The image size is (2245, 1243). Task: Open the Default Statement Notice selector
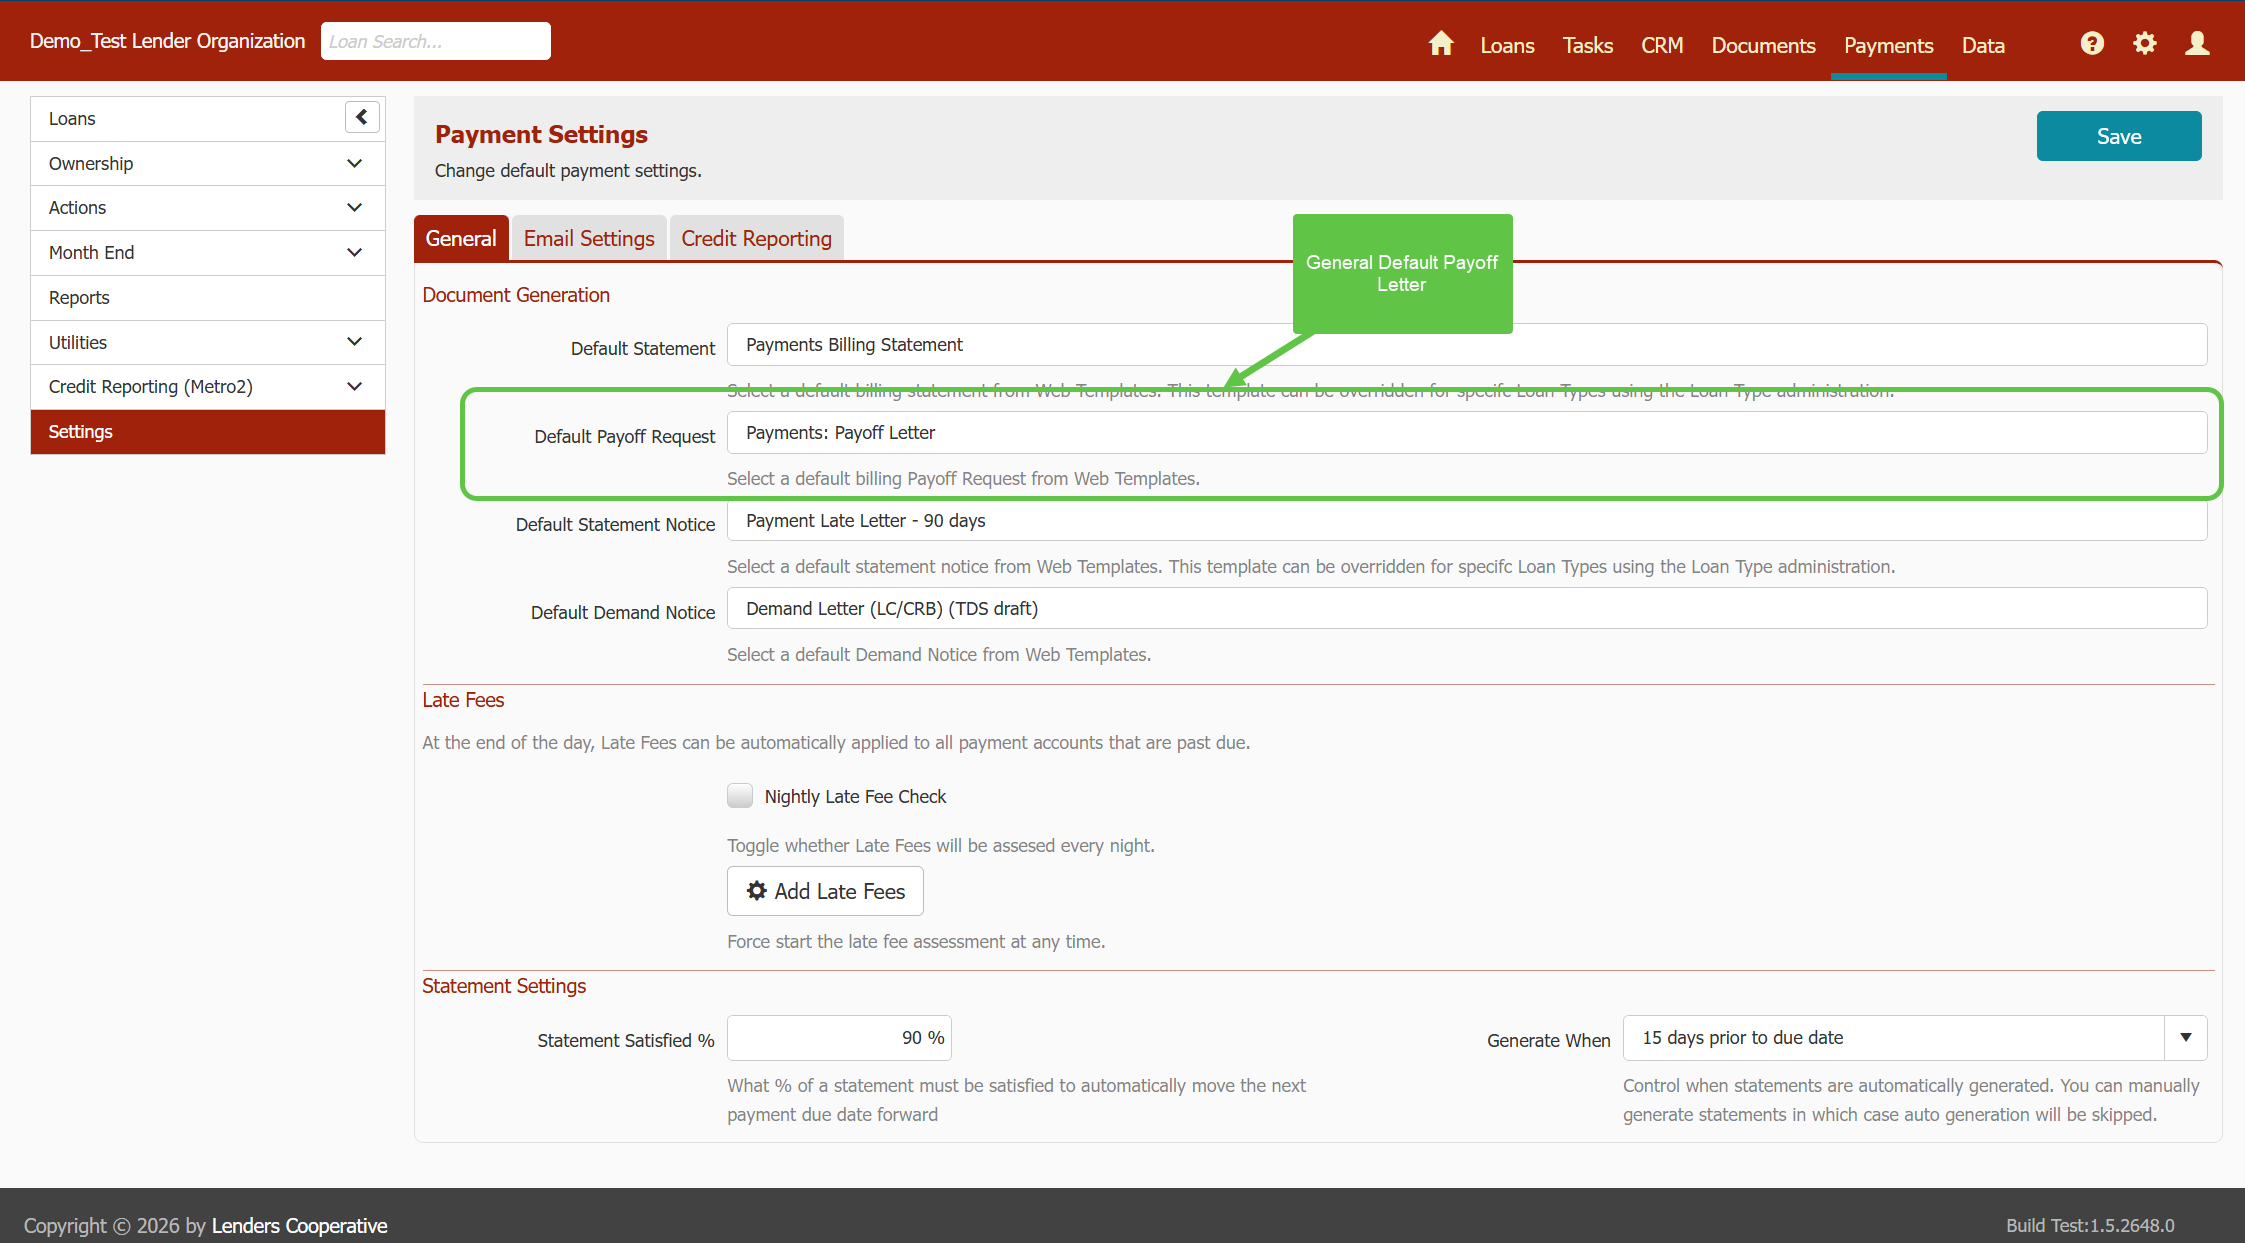point(1467,521)
